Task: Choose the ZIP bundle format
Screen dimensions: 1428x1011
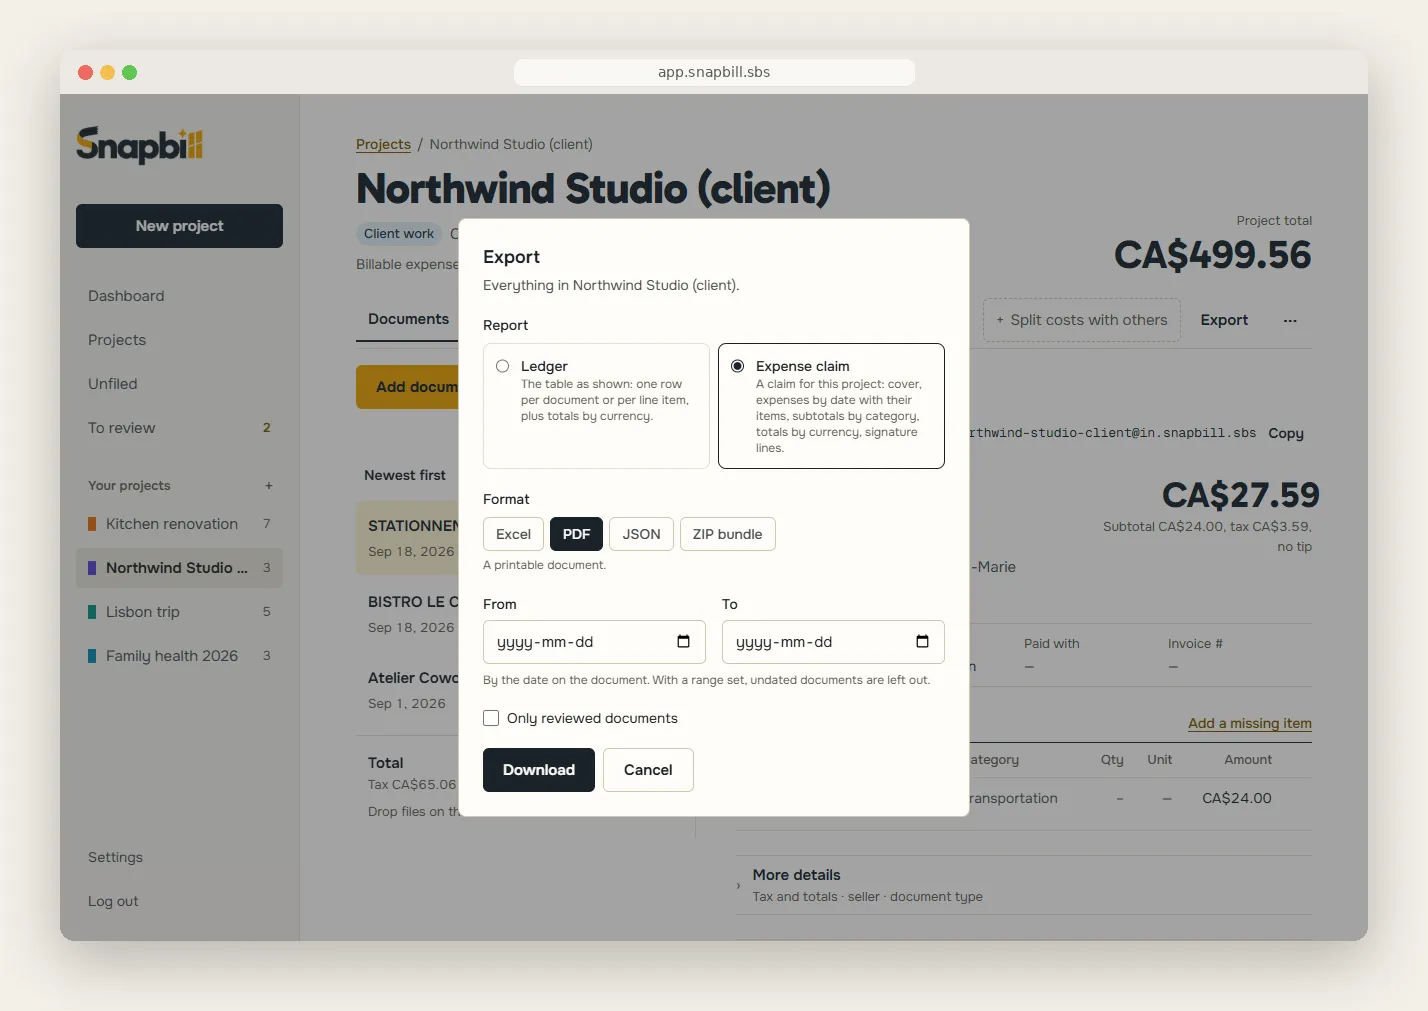Action: (727, 534)
